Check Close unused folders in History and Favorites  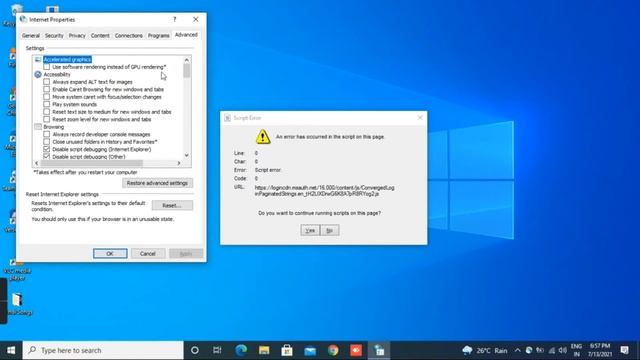[x=47, y=142]
